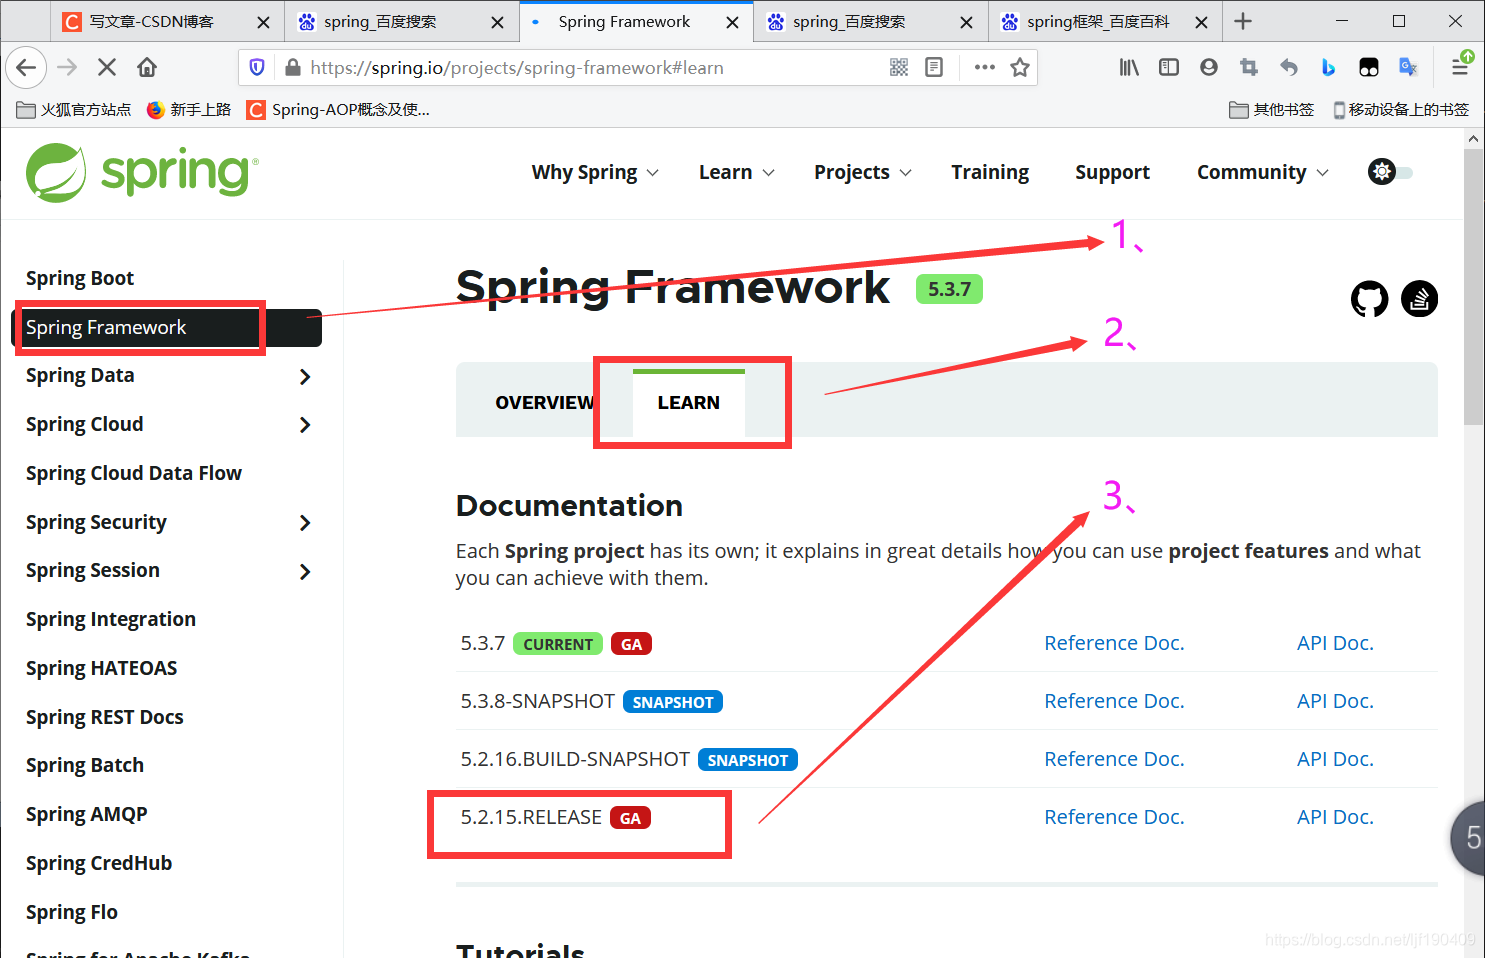This screenshot has width=1485, height=958.
Task: Expand Spring Cloud submenu arrow
Action: (x=305, y=425)
